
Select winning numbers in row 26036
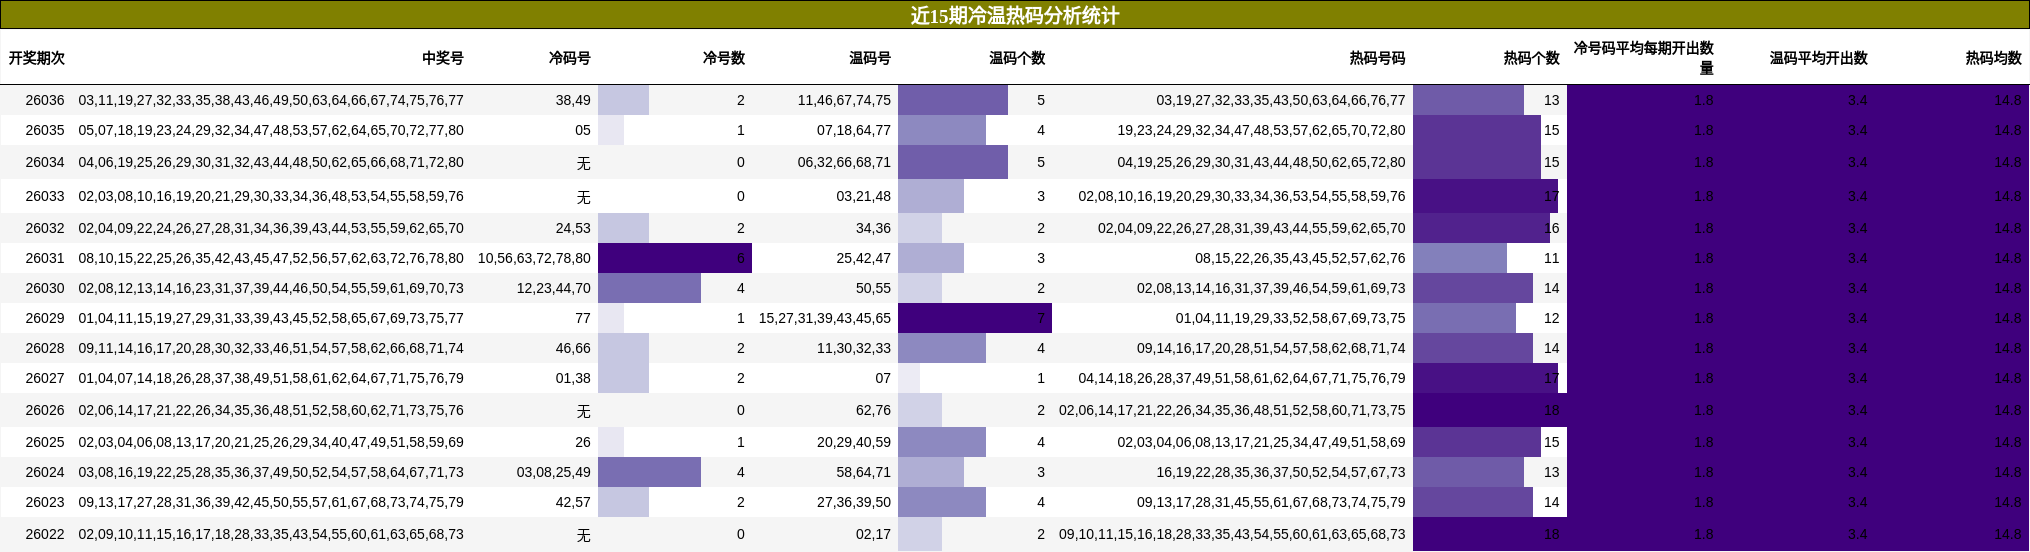point(271,100)
